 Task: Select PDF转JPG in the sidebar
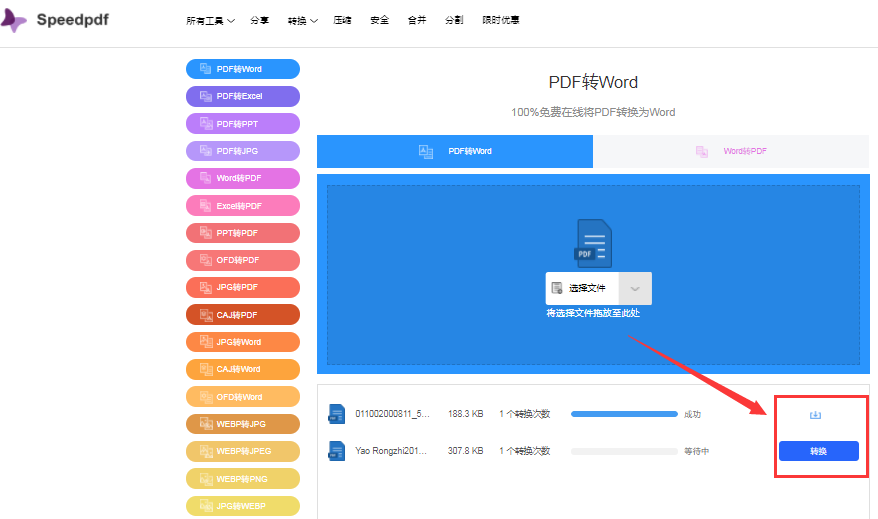coord(243,151)
